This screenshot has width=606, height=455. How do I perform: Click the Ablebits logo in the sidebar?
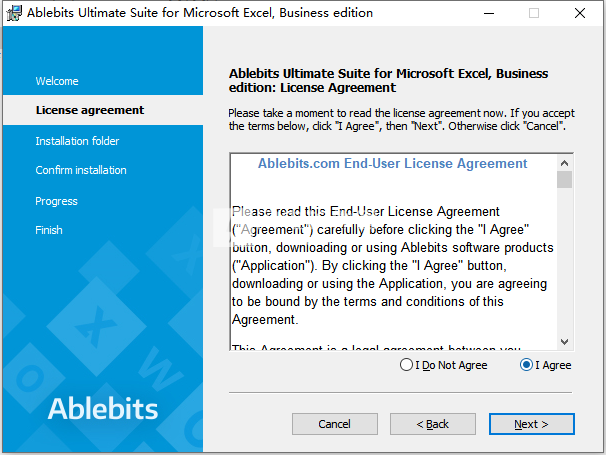coord(103,409)
